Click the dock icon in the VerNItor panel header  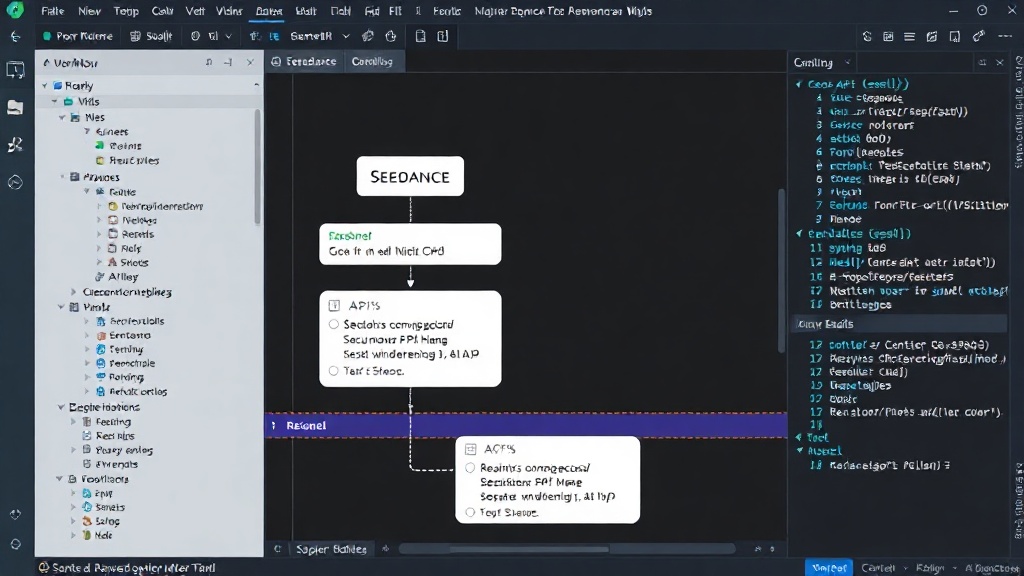pyautogui.click(x=228, y=63)
